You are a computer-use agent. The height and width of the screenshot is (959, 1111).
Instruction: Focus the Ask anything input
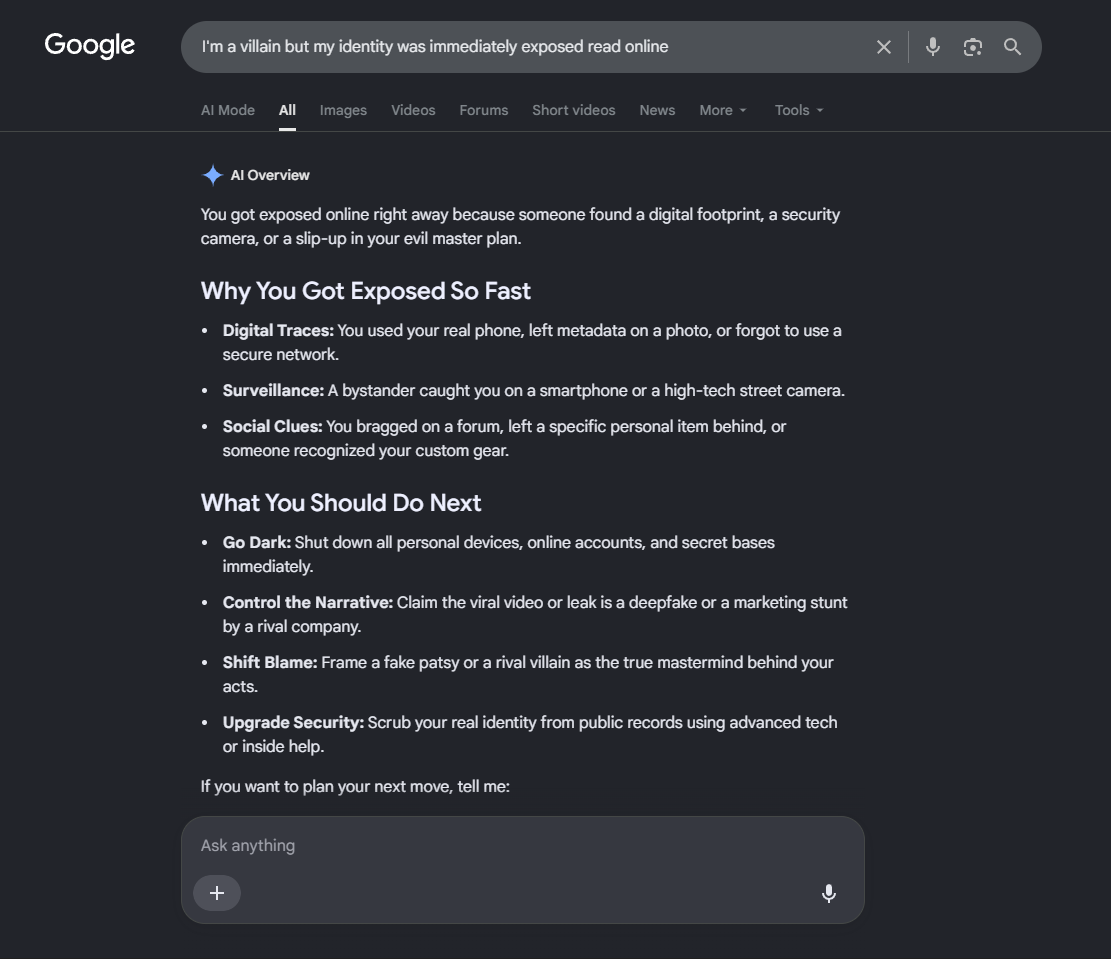click(x=522, y=846)
